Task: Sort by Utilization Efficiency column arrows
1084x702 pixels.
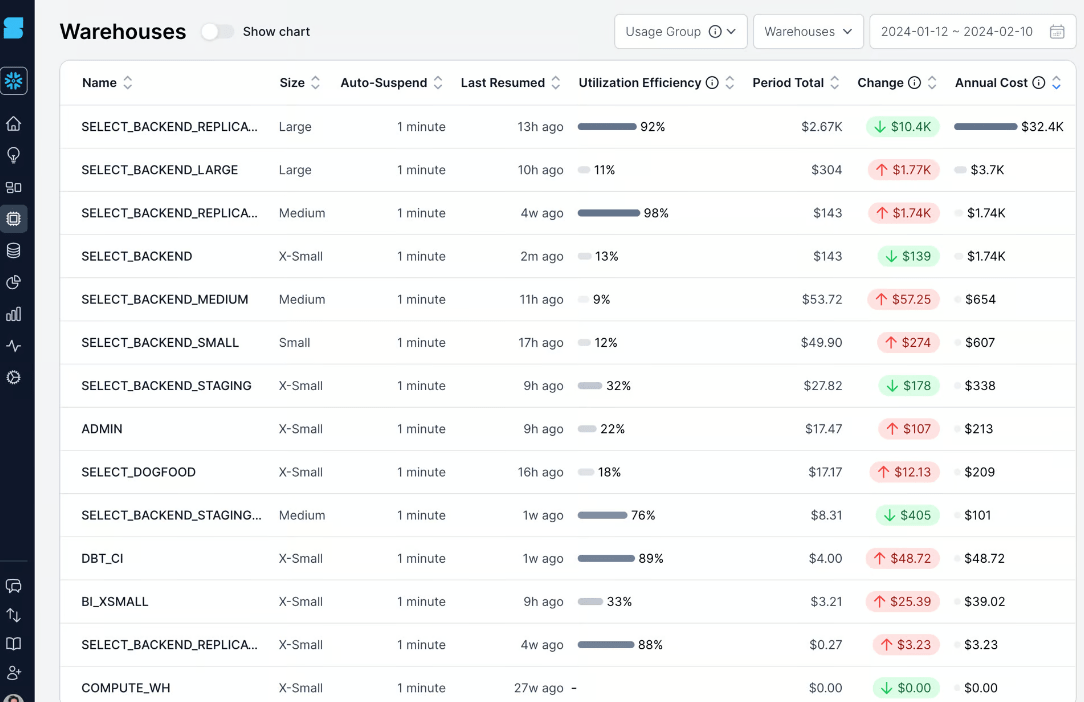Action: (729, 83)
